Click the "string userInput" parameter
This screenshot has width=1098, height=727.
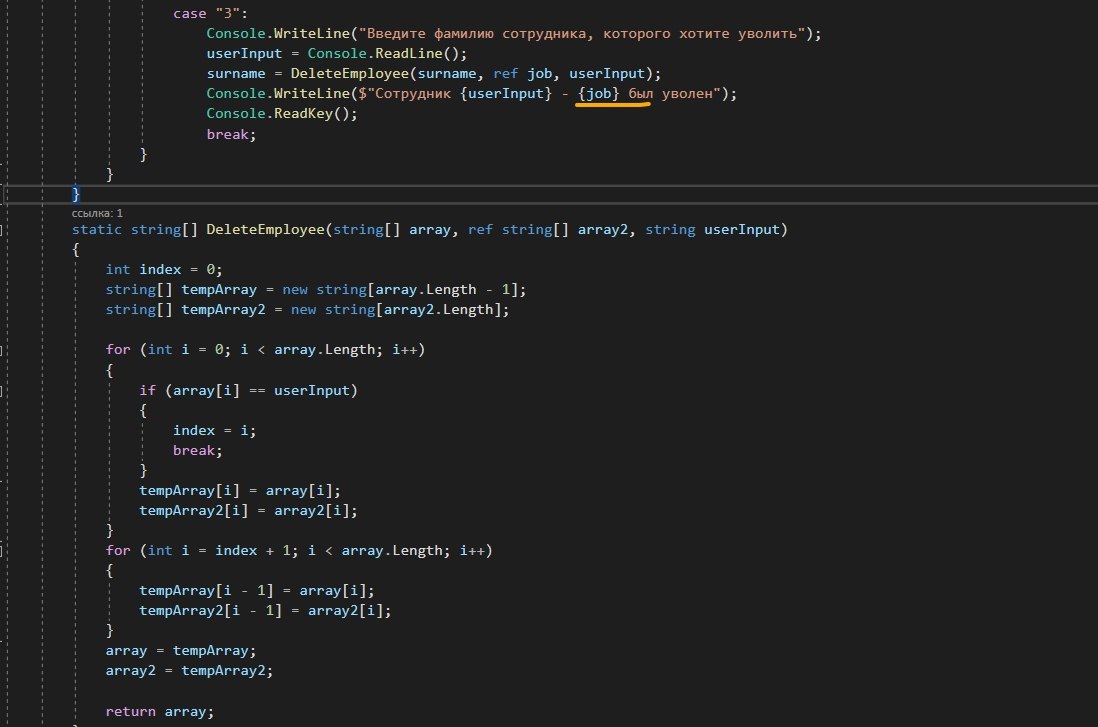(712, 230)
